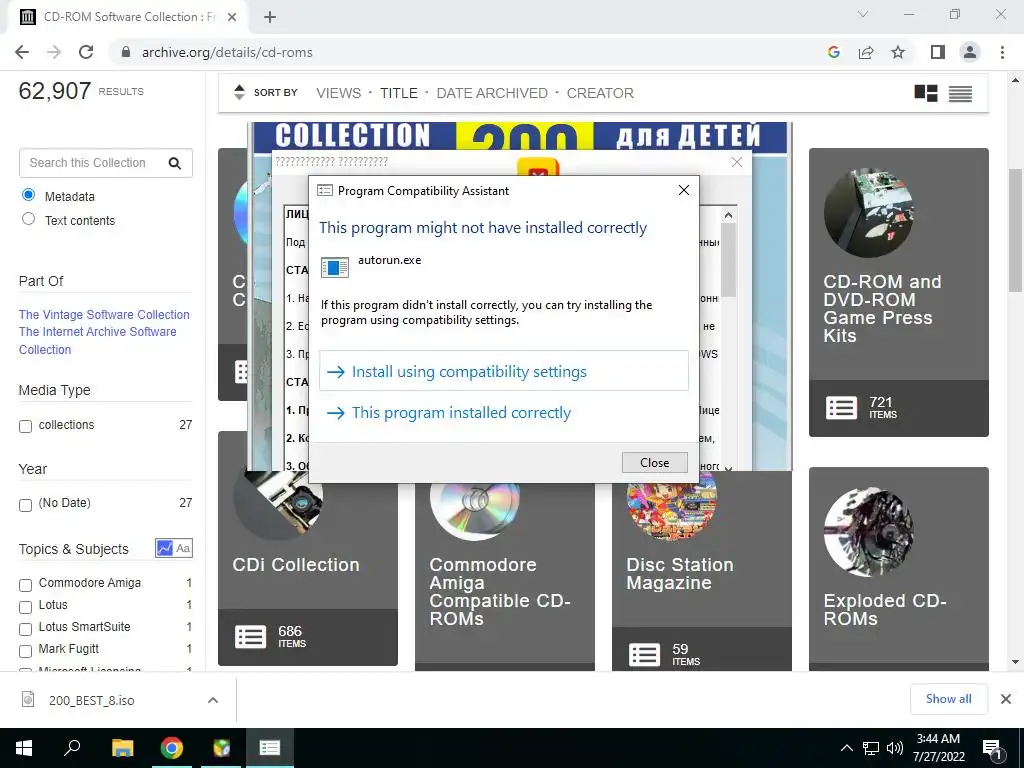Show hidden system tray icons
The height and width of the screenshot is (768, 1024).
(846, 748)
